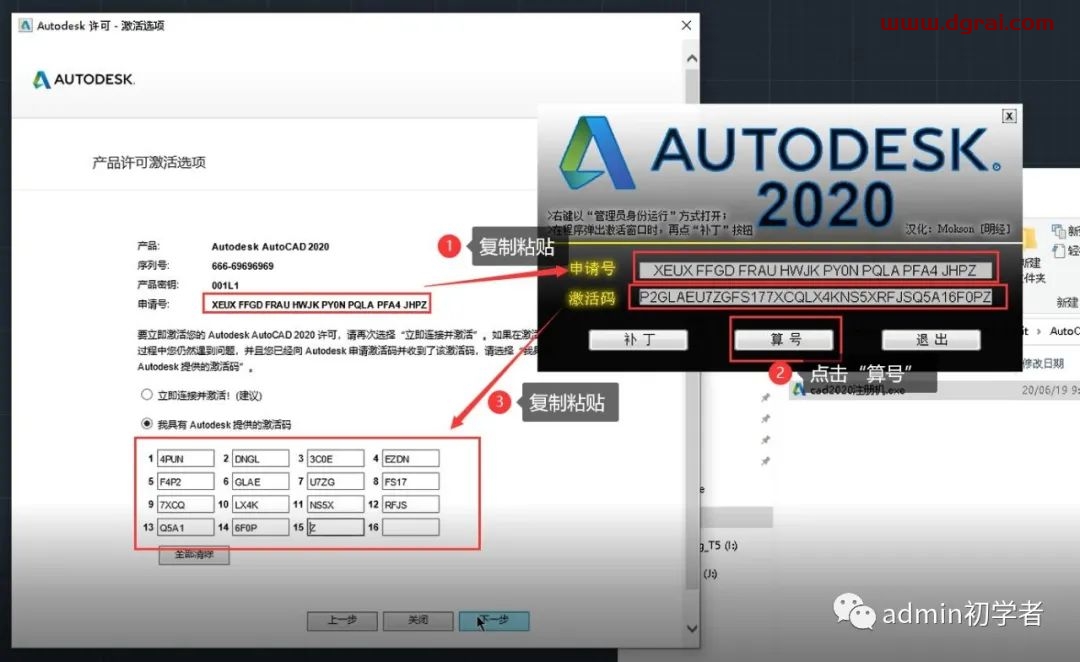This screenshot has height=662, width=1080.
Task: Click activation code field 10 containing LX4K
Action: (260, 504)
